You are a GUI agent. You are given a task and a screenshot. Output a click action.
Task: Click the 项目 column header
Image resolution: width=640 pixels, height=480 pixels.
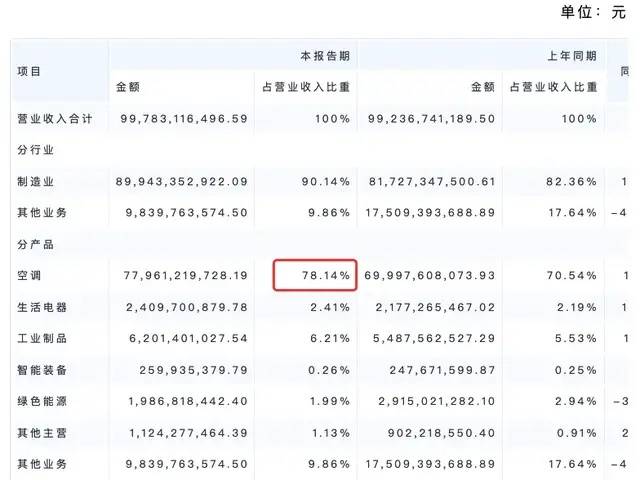click(x=30, y=71)
